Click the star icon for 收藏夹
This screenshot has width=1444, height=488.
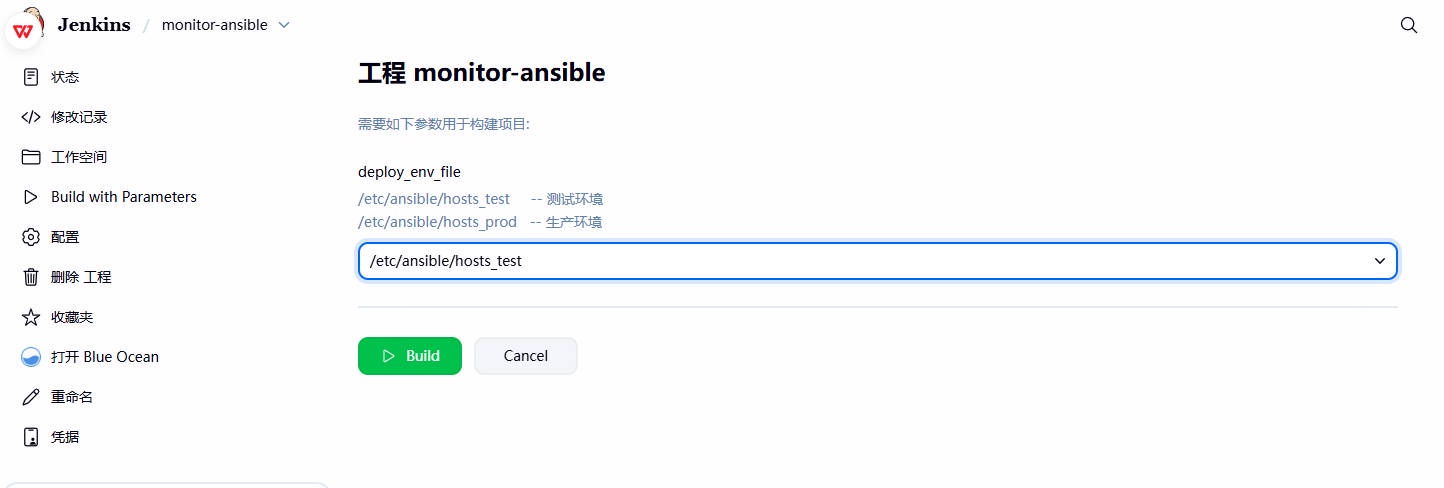point(31,317)
